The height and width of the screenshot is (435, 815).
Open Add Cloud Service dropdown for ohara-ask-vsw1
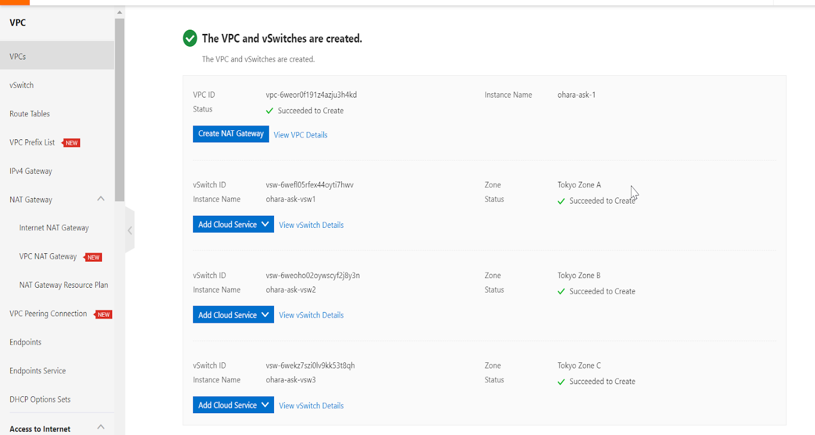(x=232, y=225)
